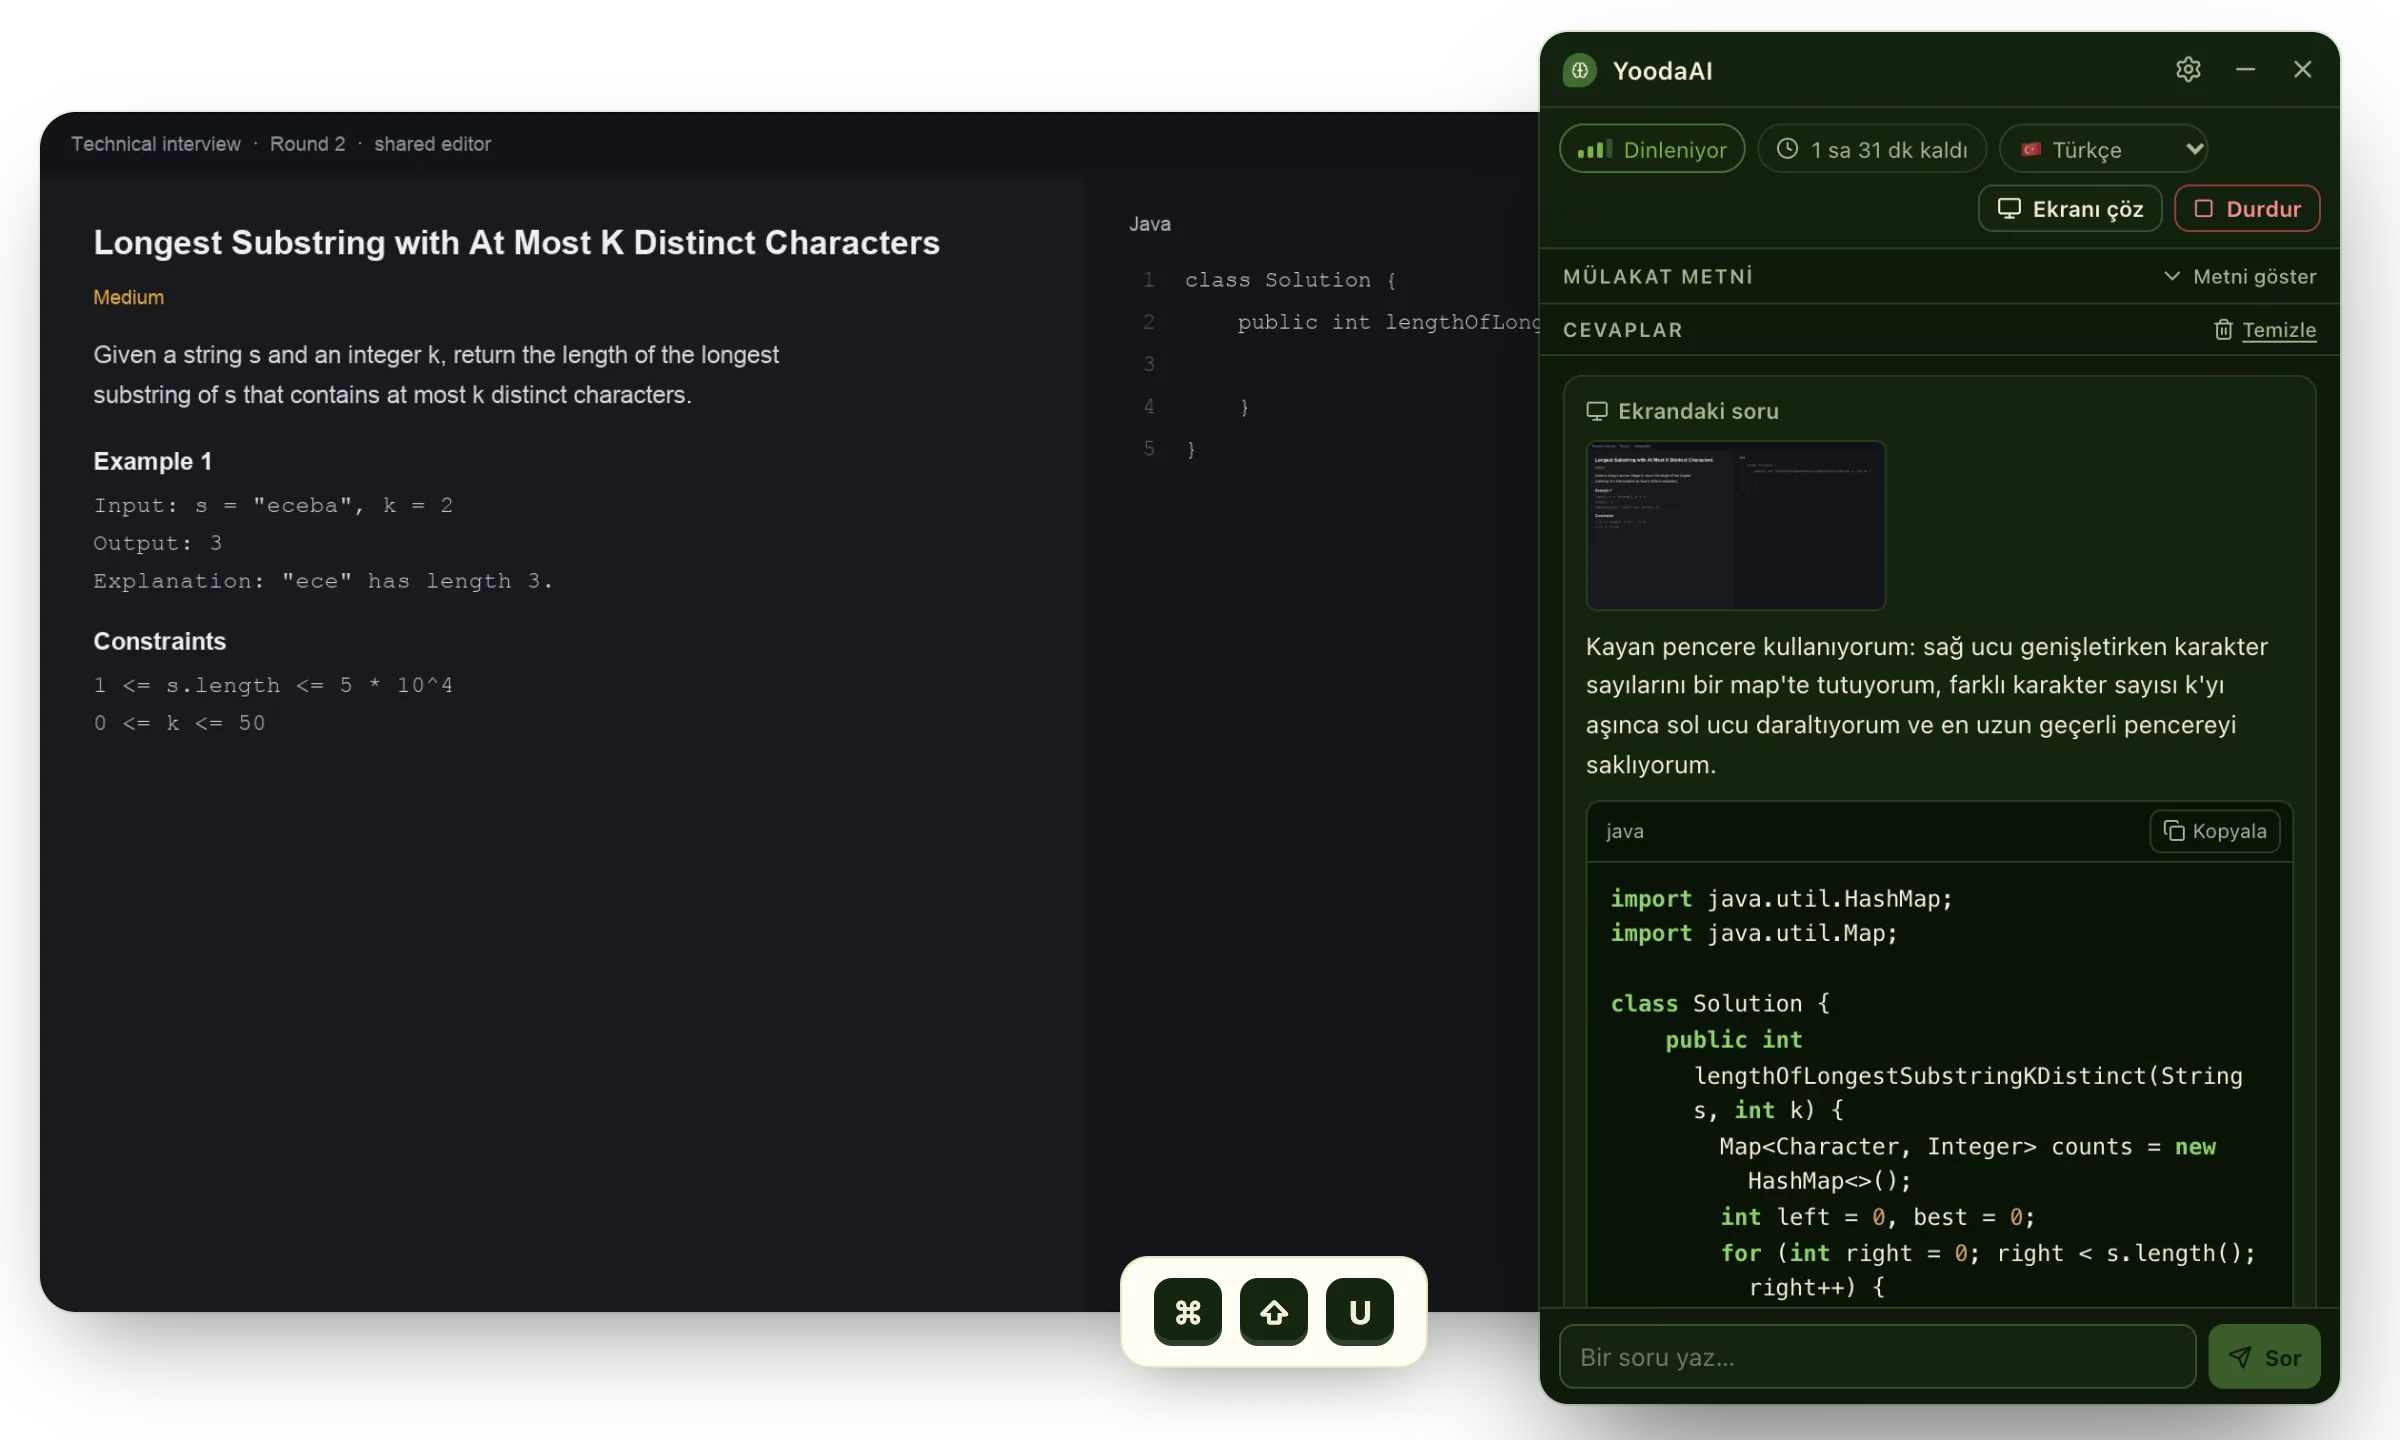Click the Command key icon
2400x1440 pixels.
point(1188,1312)
